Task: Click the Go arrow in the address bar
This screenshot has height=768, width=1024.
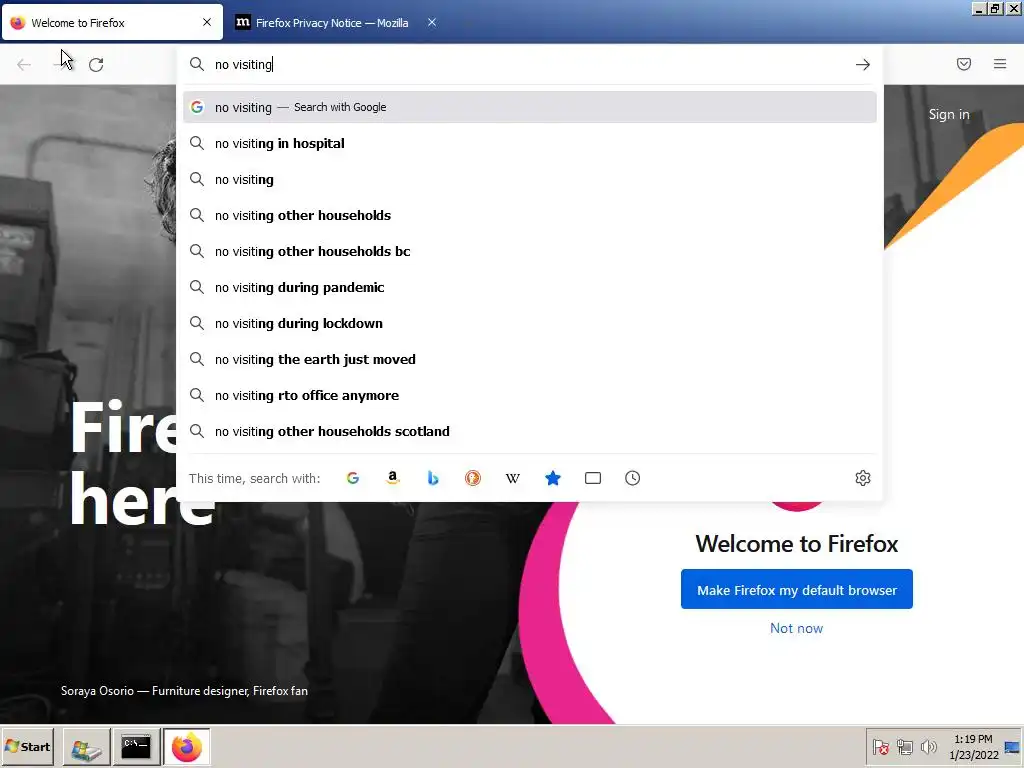Action: coord(863,64)
